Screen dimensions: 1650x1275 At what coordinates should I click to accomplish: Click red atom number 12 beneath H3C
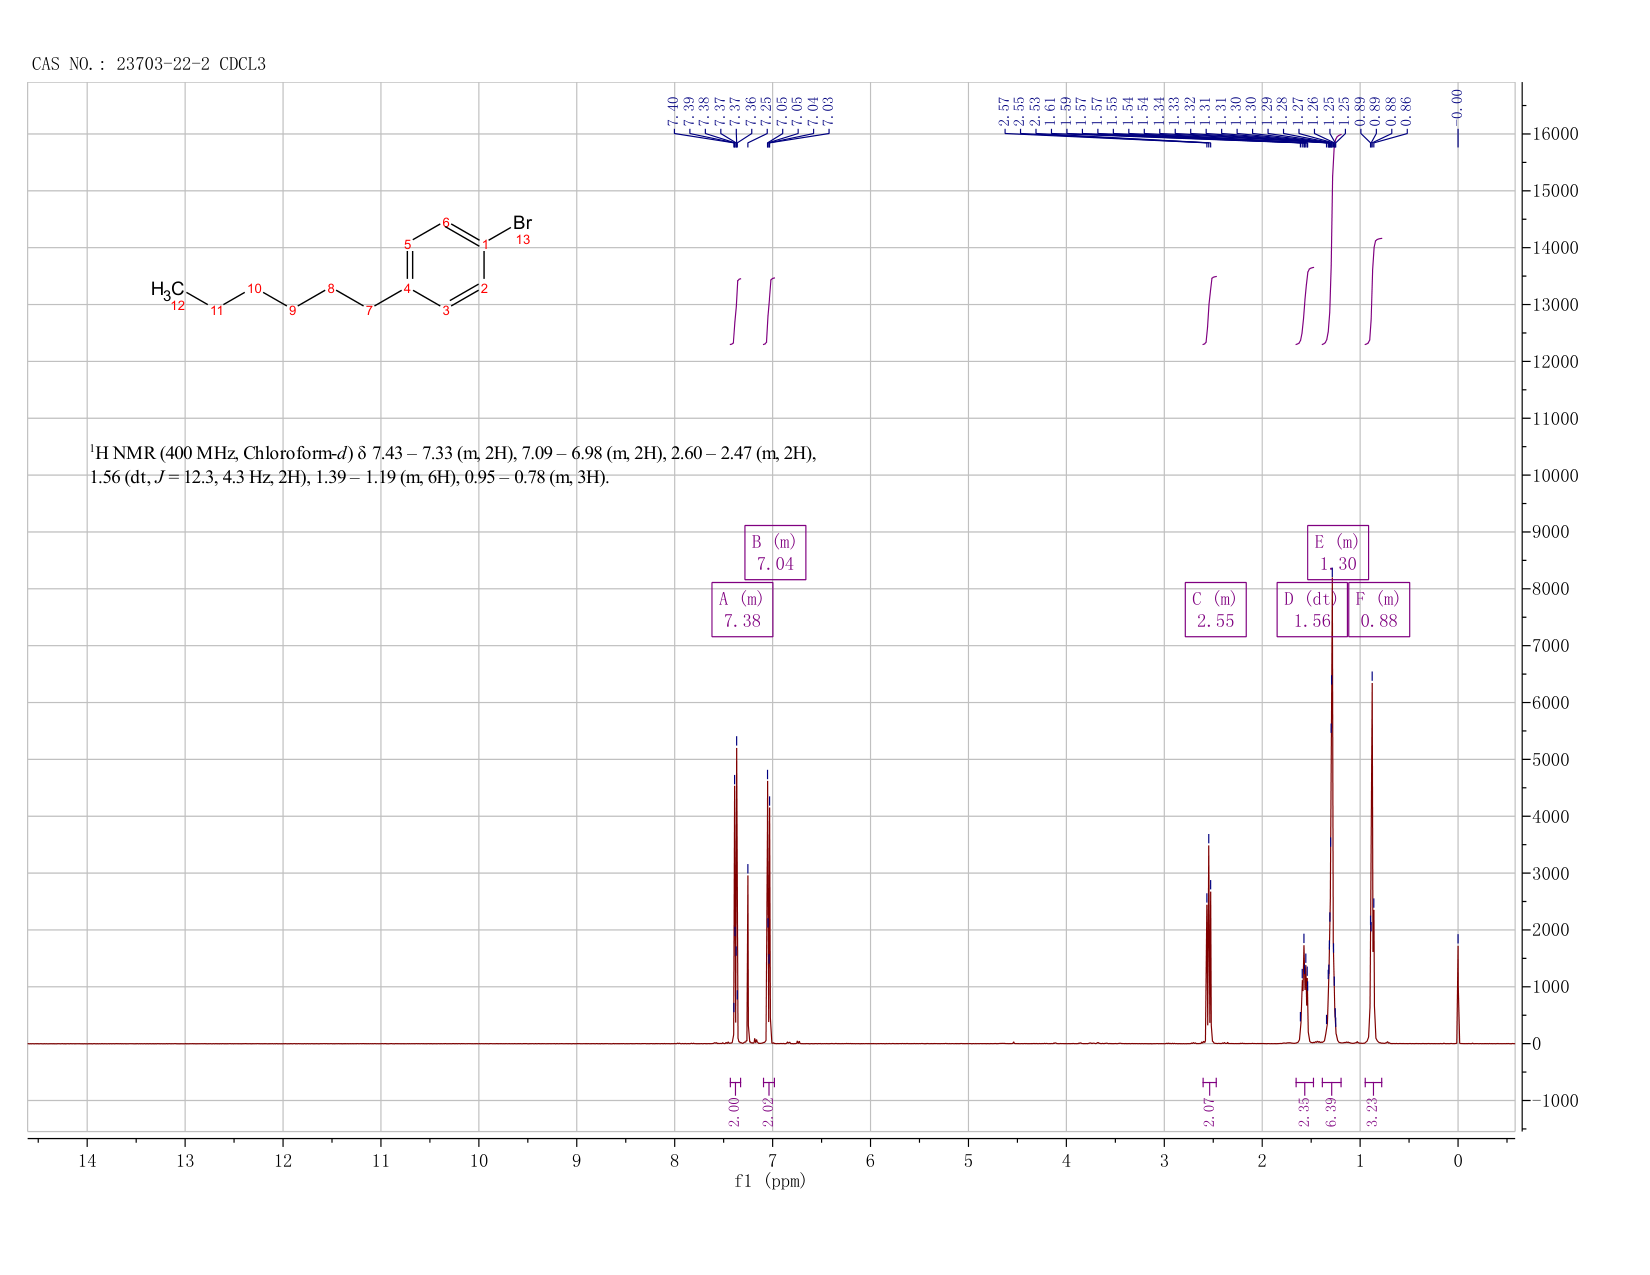click(x=178, y=306)
